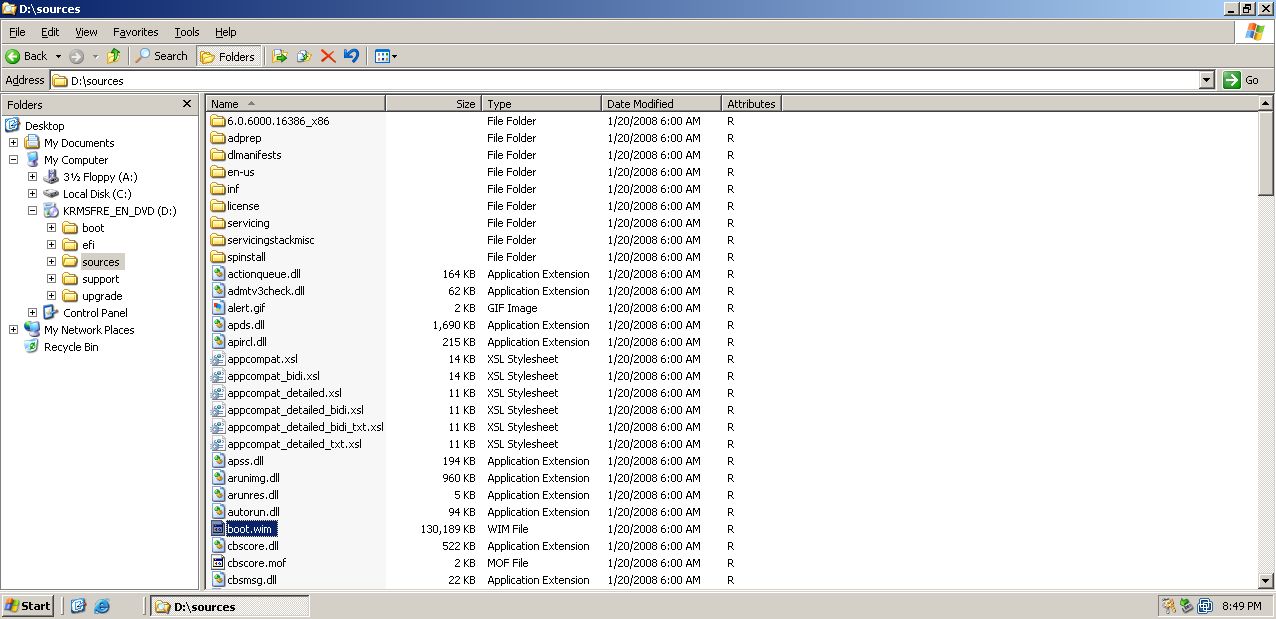This screenshot has width=1276, height=619.
Task: Click the Search toolbar button
Action: pyautogui.click(x=162, y=56)
